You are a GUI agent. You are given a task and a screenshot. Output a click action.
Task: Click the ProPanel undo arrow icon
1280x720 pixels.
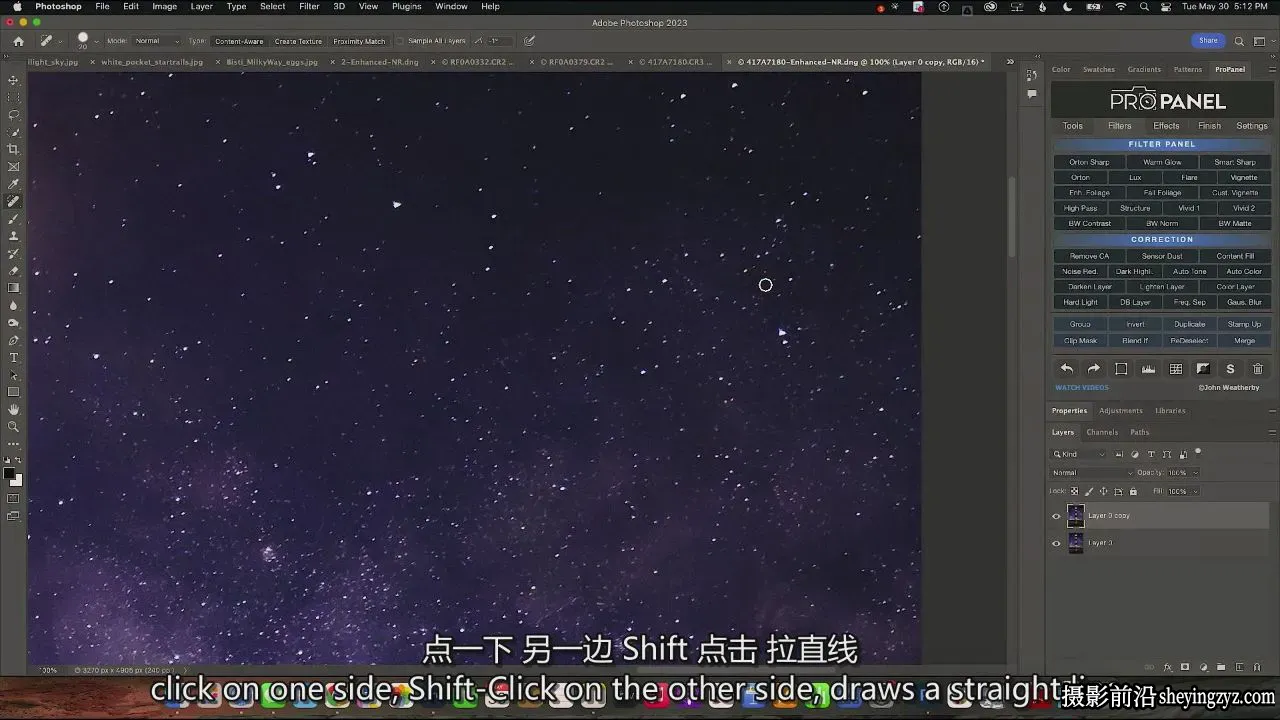click(x=1067, y=369)
